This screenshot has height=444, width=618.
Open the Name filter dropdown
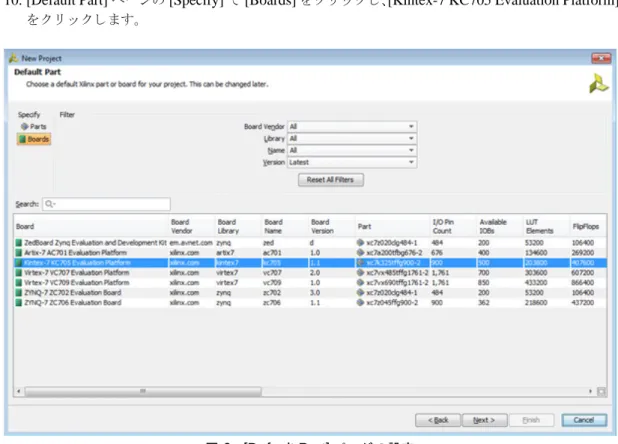point(352,150)
